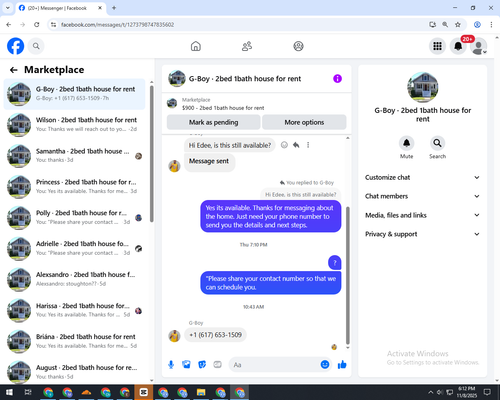Viewport: 500px width, 400px height.
Task: Open the Facebook menu grid icon
Action: click(437, 46)
